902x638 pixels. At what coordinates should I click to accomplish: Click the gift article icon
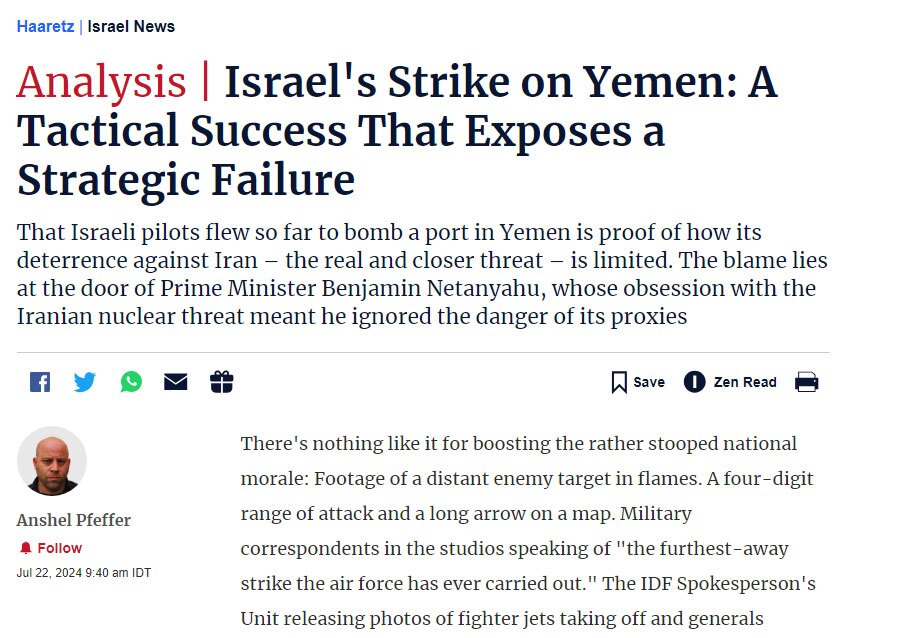[221, 381]
